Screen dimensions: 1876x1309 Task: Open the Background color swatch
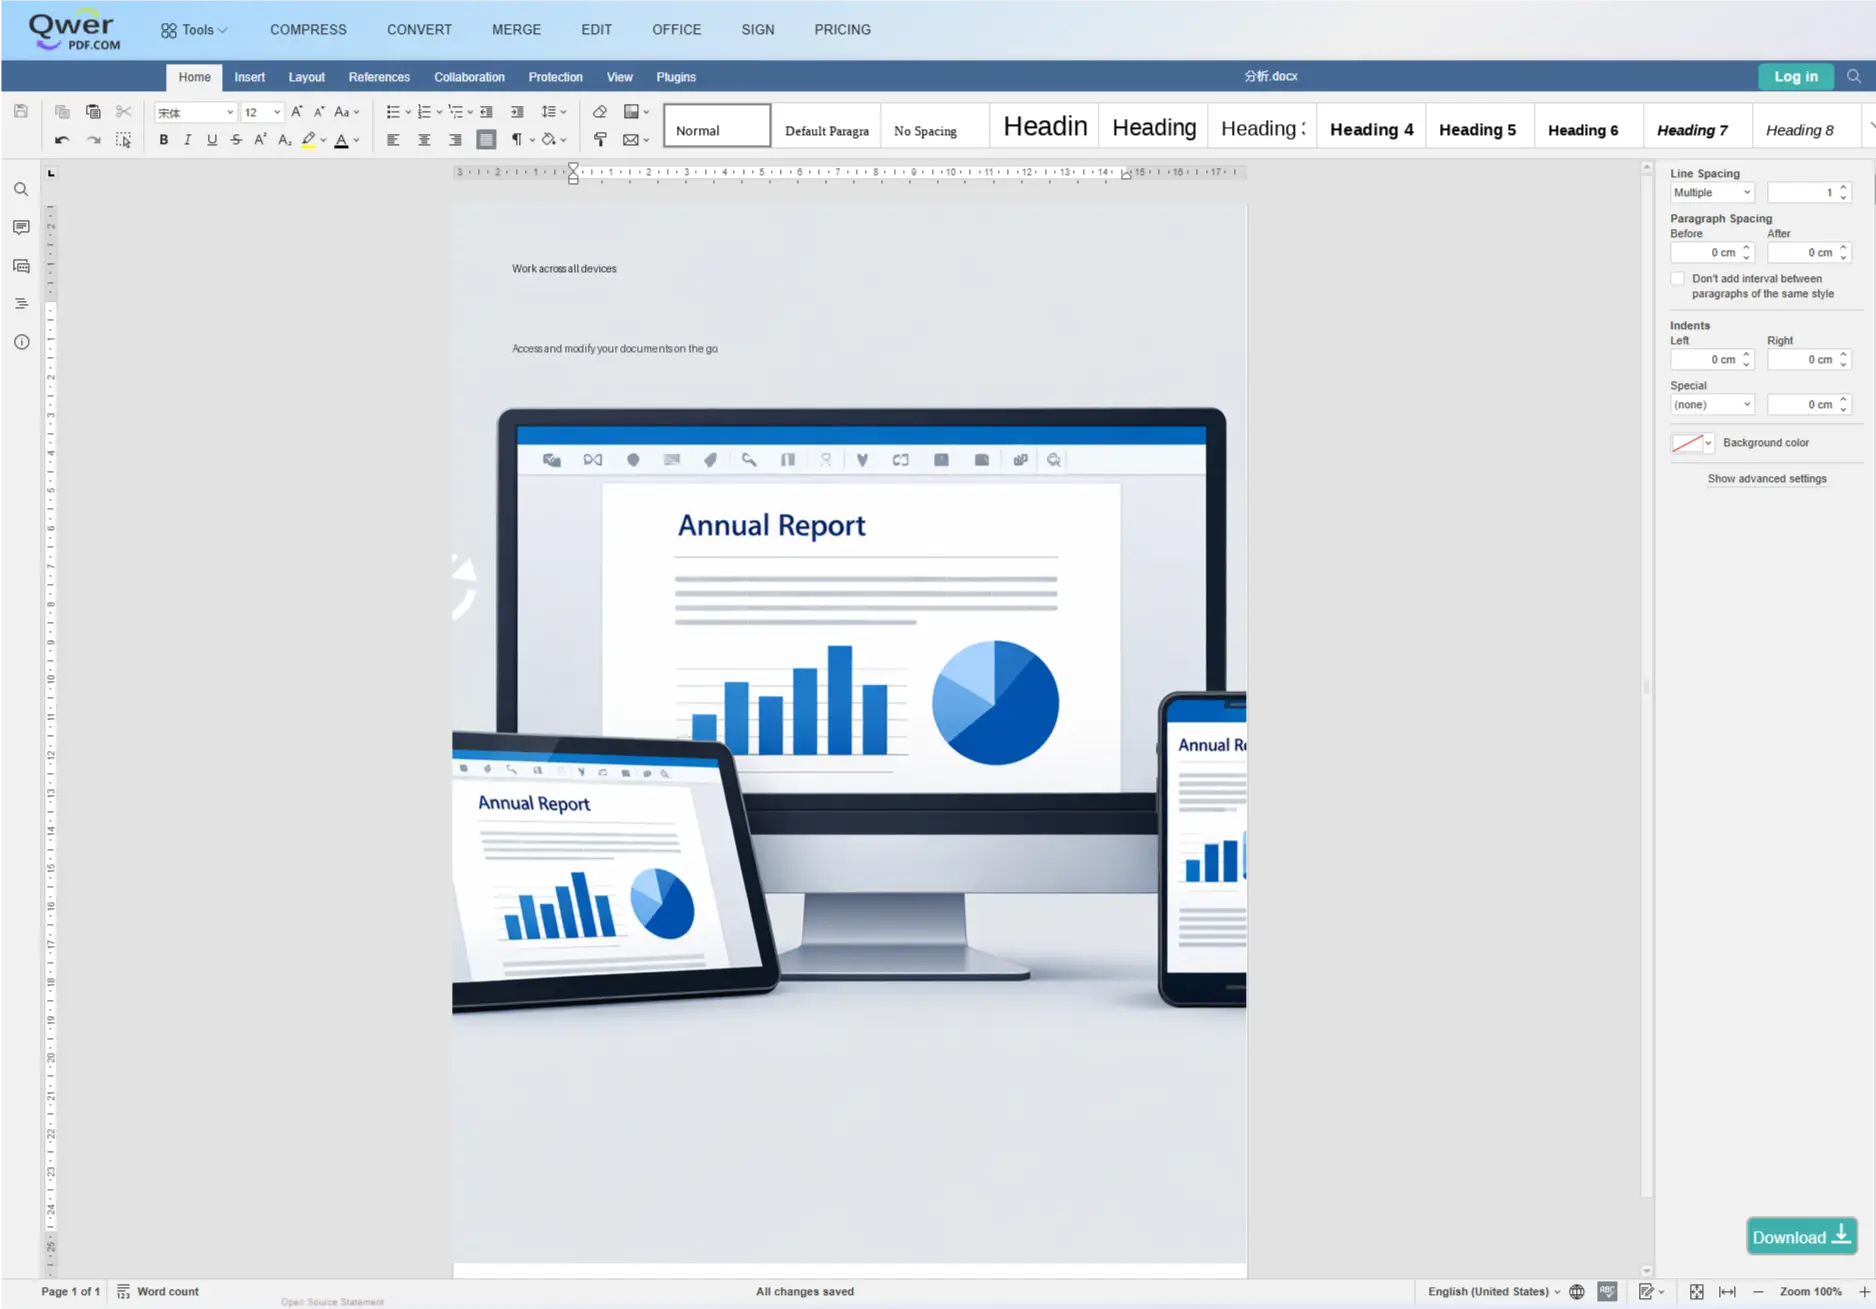(x=1692, y=443)
